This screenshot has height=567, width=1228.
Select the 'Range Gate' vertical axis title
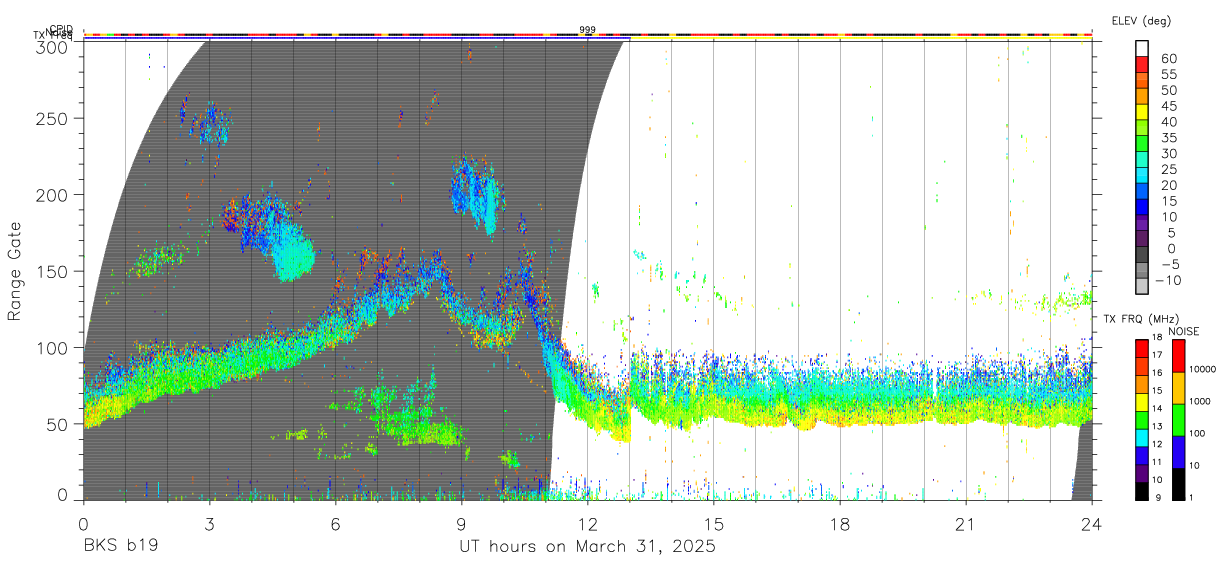coord(15,271)
